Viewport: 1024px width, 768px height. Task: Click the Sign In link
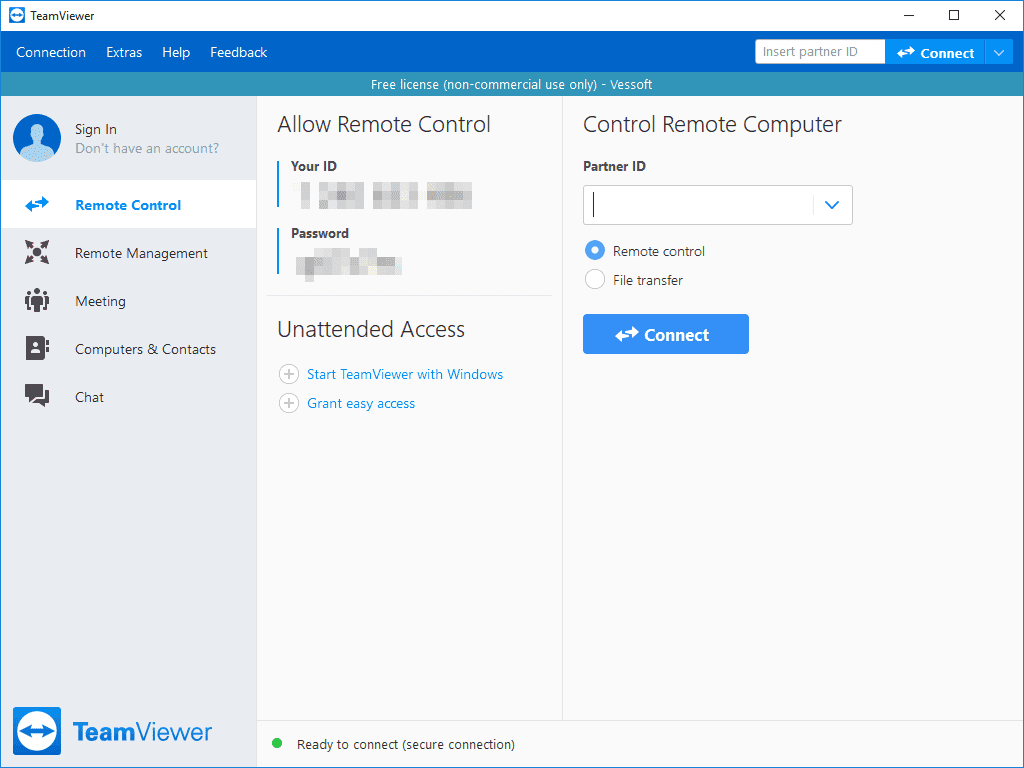[x=95, y=129]
